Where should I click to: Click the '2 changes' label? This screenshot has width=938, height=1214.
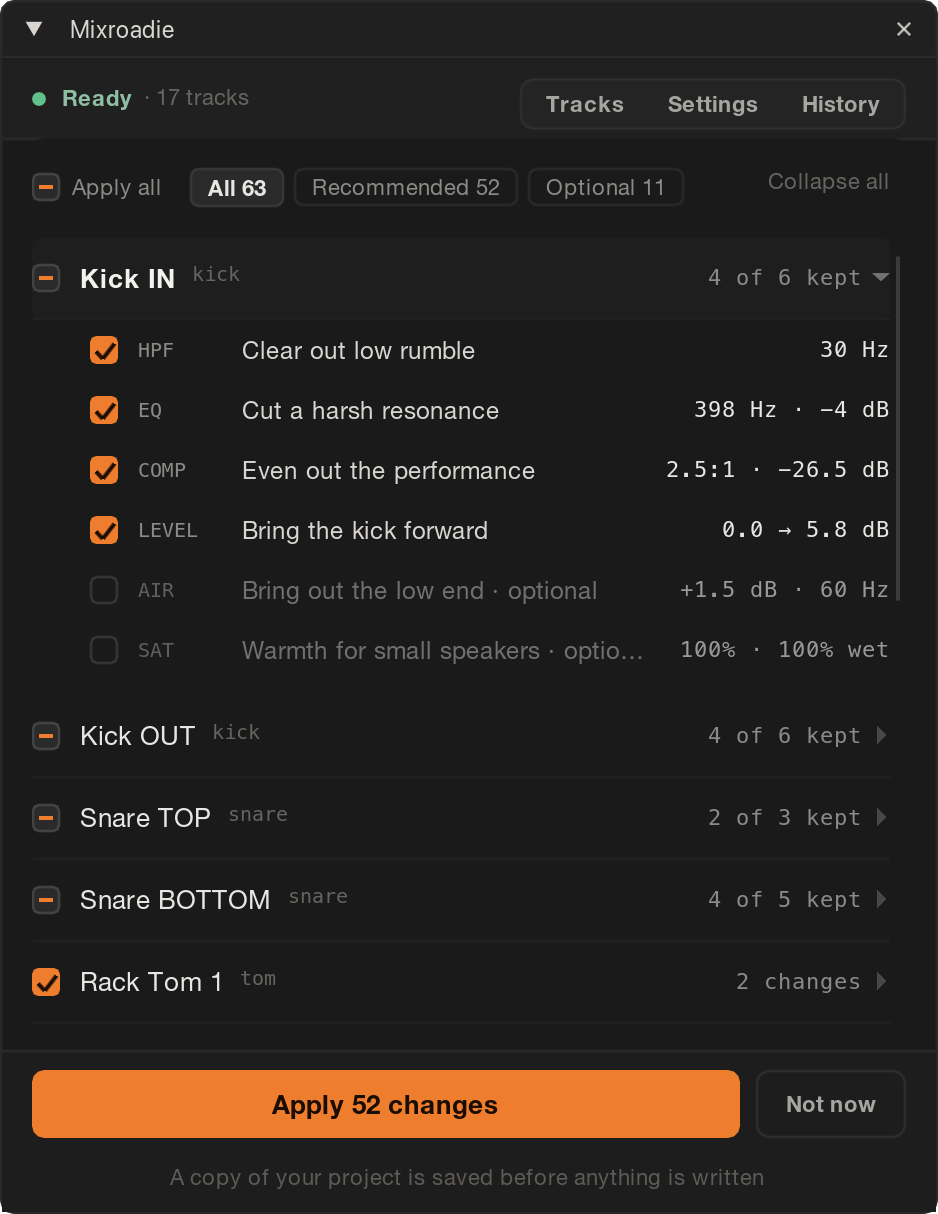pos(798,982)
